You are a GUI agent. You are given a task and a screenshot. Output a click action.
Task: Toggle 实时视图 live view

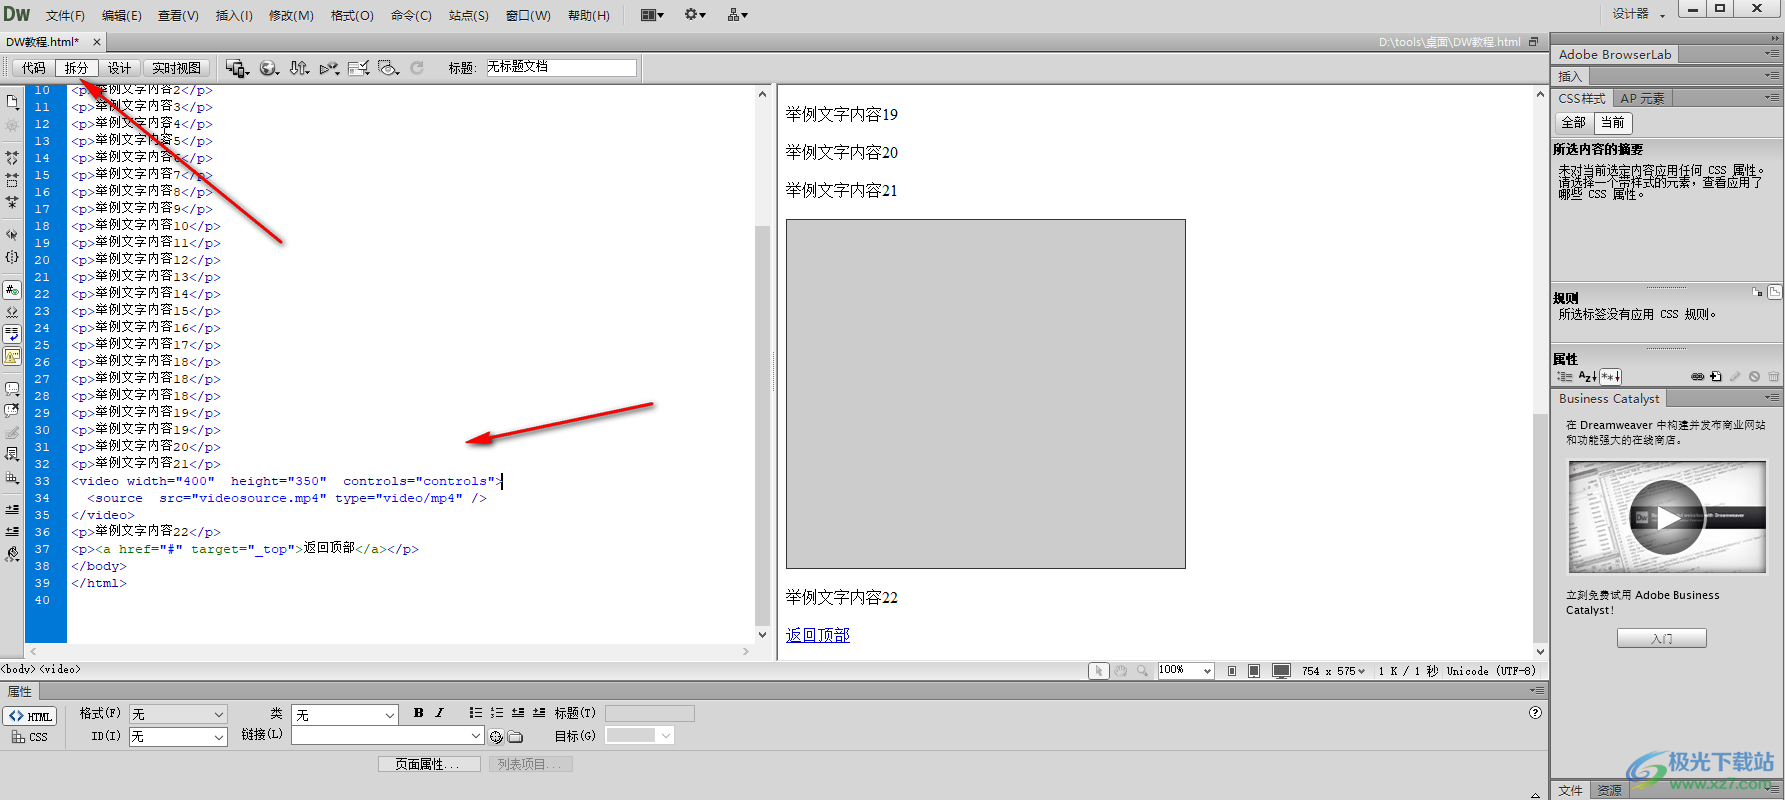[x=176, y=68]
